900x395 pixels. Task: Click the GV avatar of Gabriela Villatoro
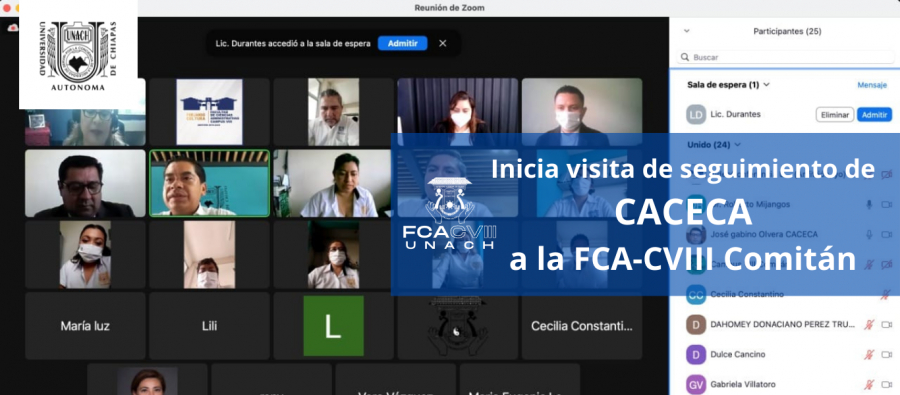pyautogui.click(x=696, y=384)
